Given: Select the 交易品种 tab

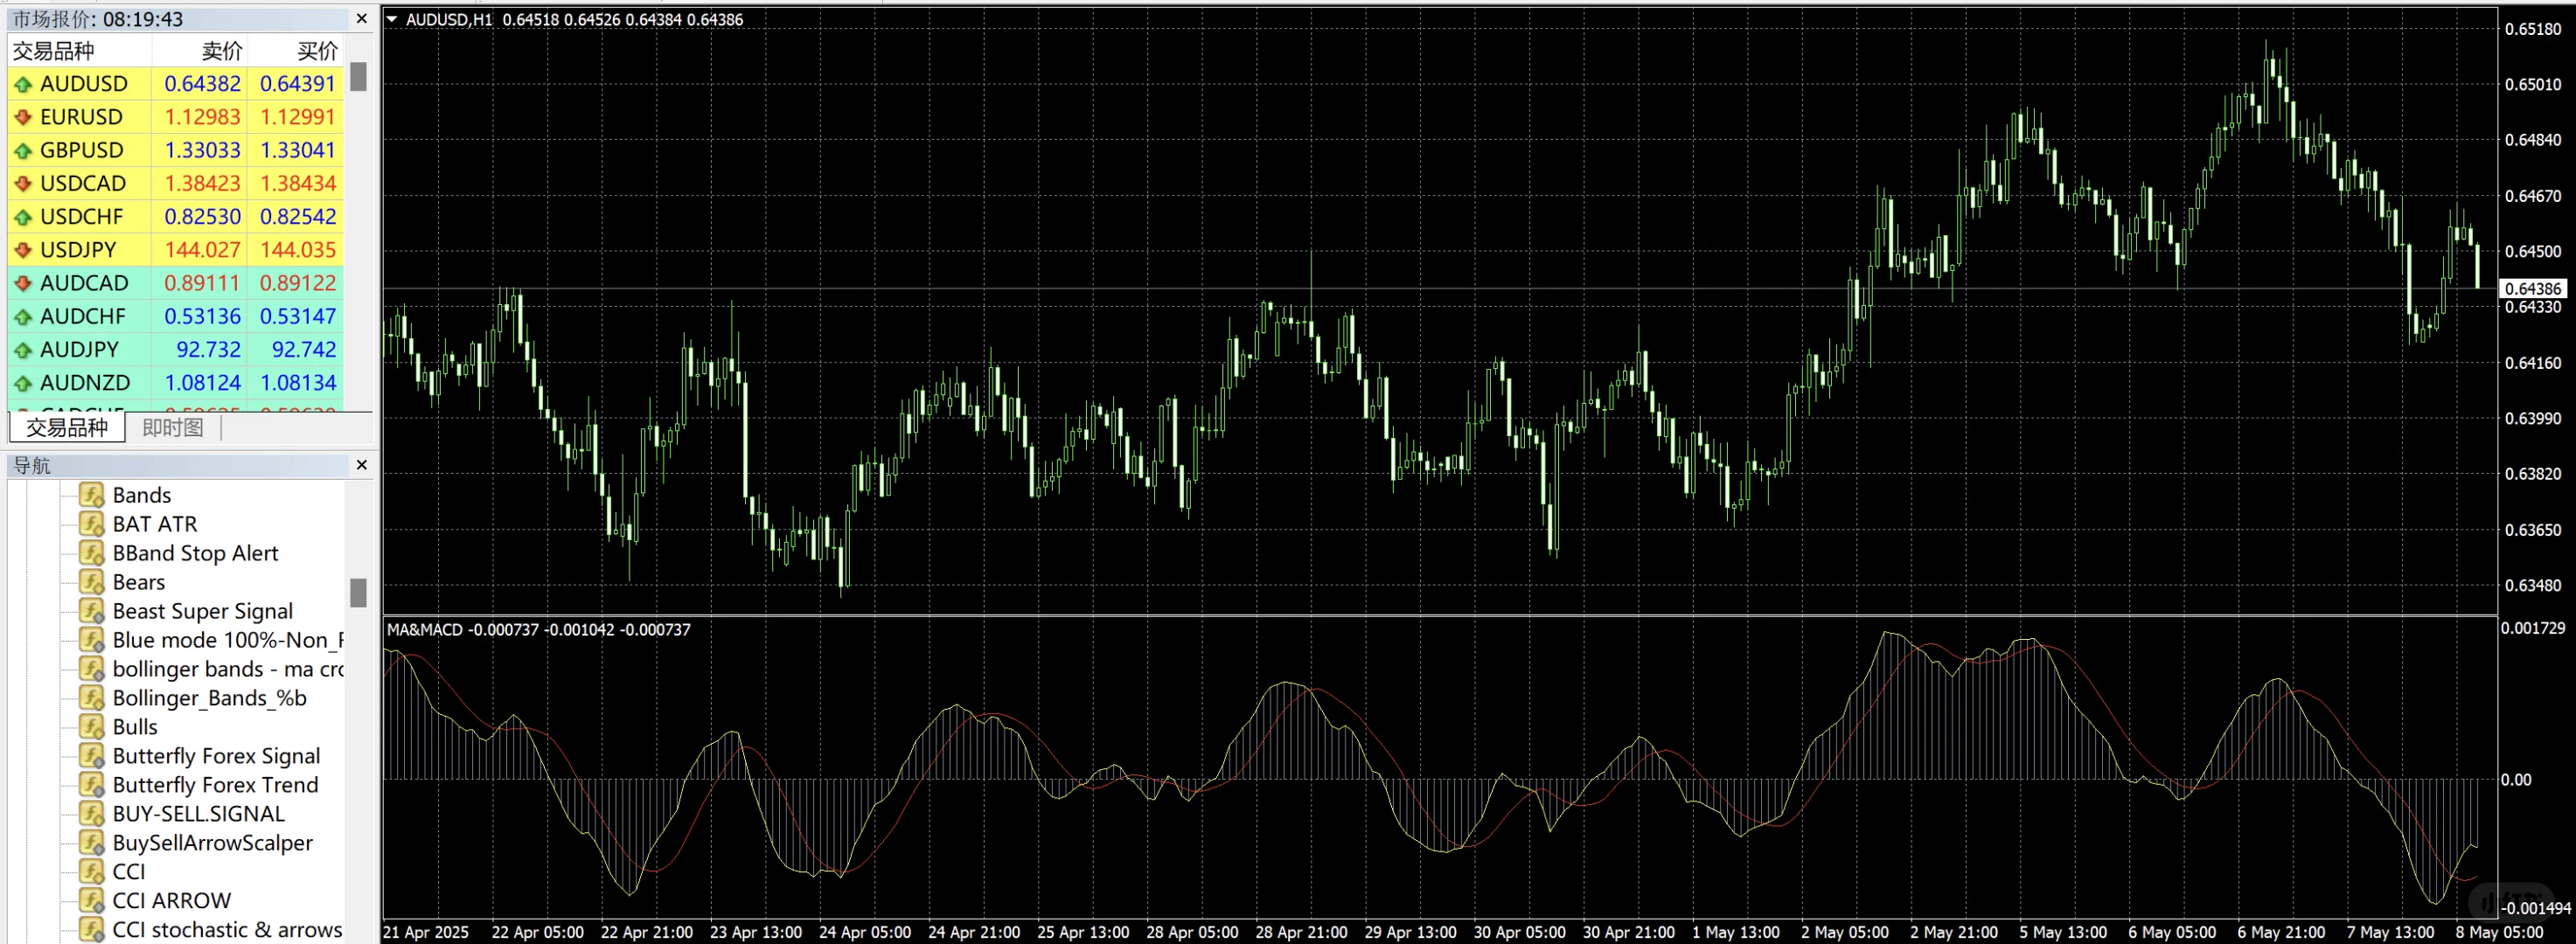Looking at the screenshot, I should pos(67,428).
